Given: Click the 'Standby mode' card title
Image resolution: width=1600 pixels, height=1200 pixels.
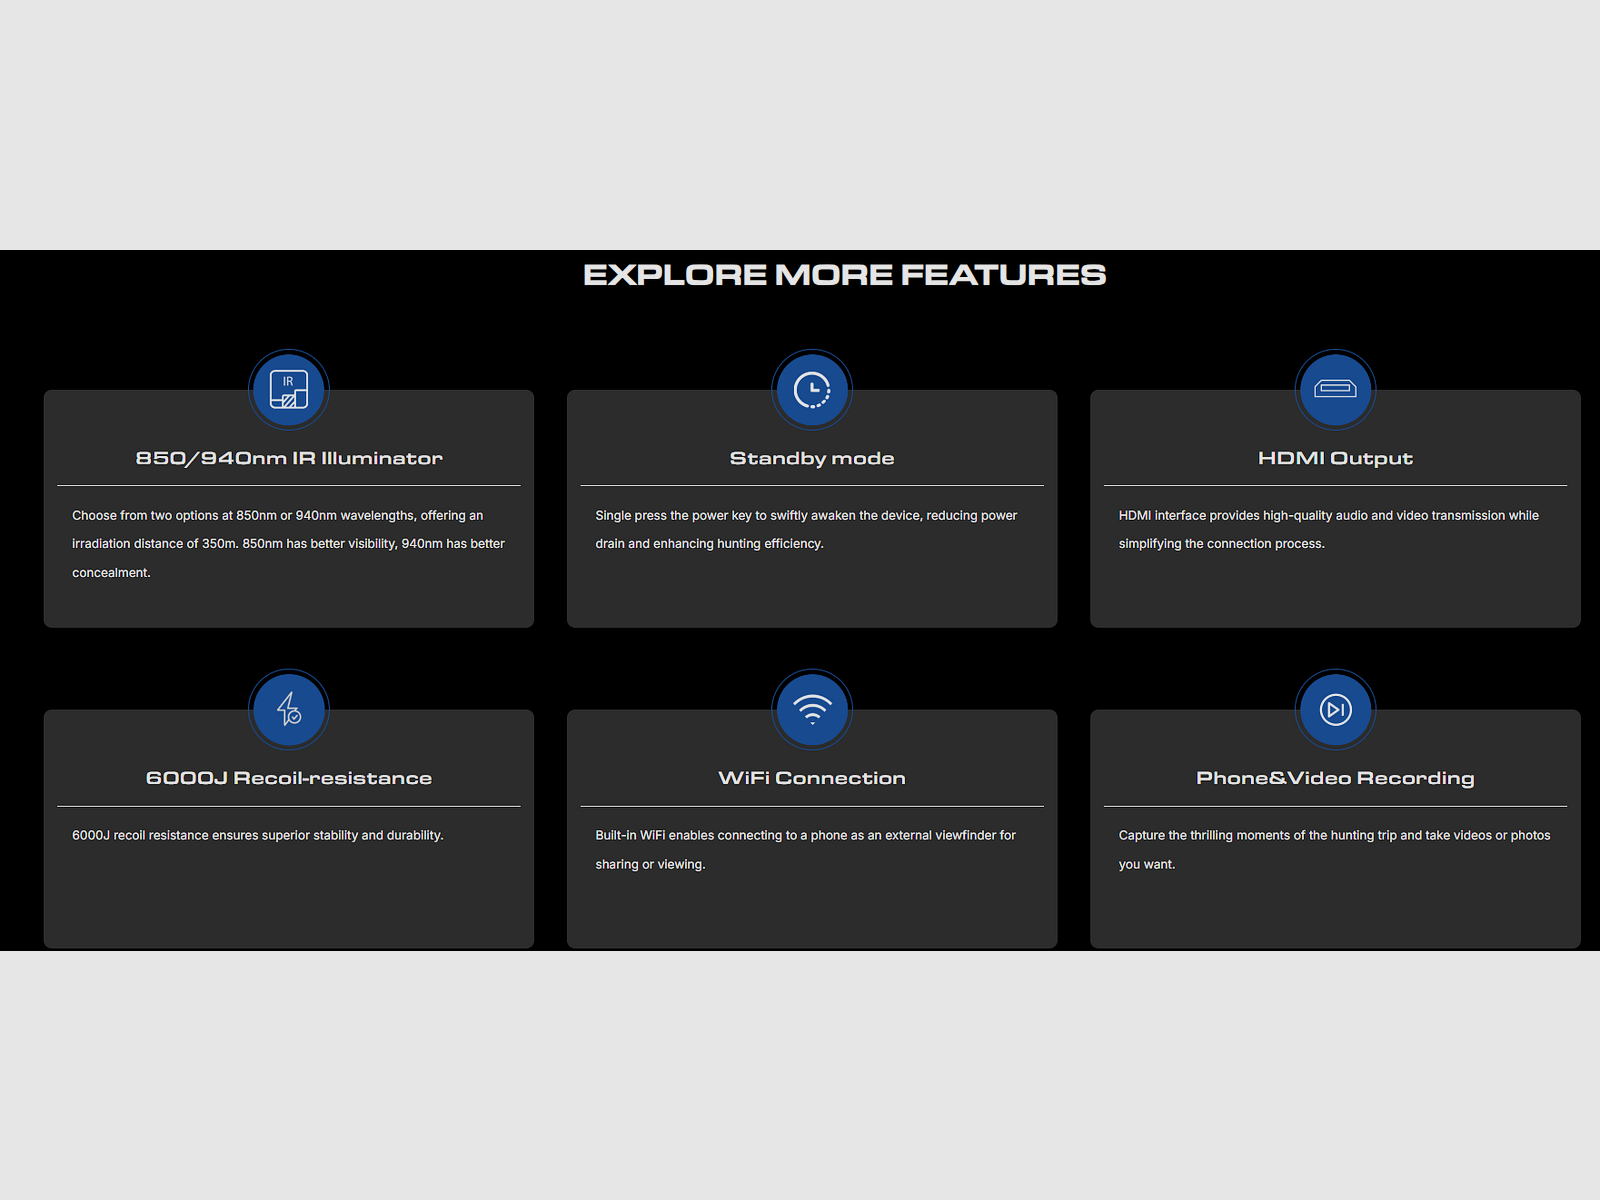Looking at the screenshot, I should (812, 458).
